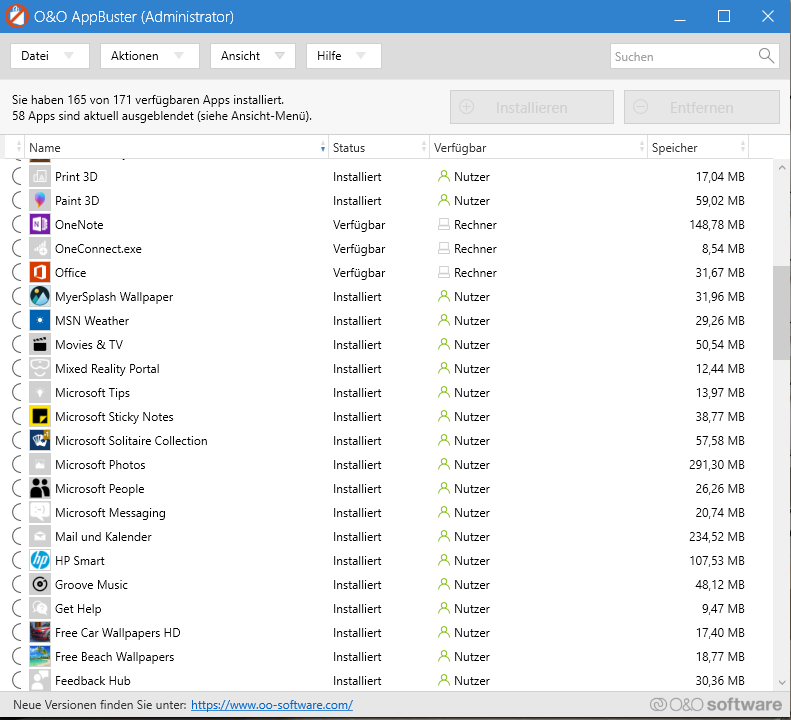This screenshot has width=791, height=720.
Task: Mark the Microsoft Tips selection circle
Action: (x=17, y=393)
